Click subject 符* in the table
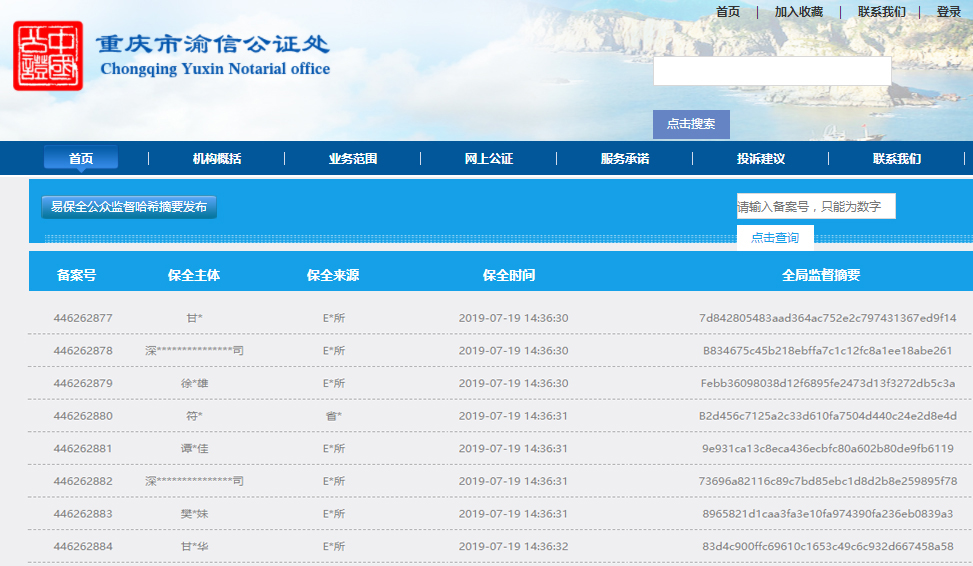 pyautogui.click(x=194, y=416)
